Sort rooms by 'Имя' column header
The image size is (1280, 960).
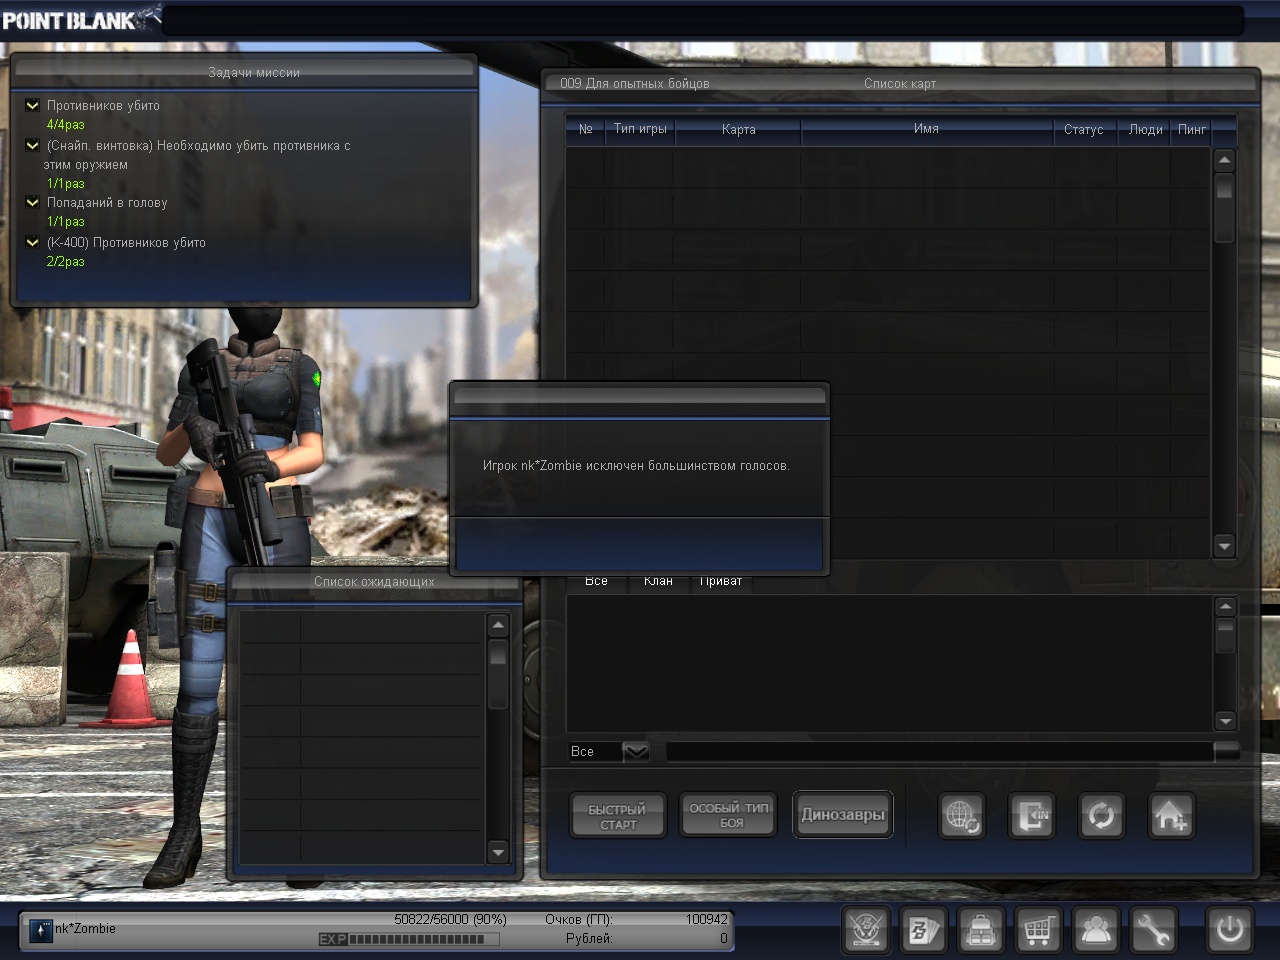click(926, 130)
